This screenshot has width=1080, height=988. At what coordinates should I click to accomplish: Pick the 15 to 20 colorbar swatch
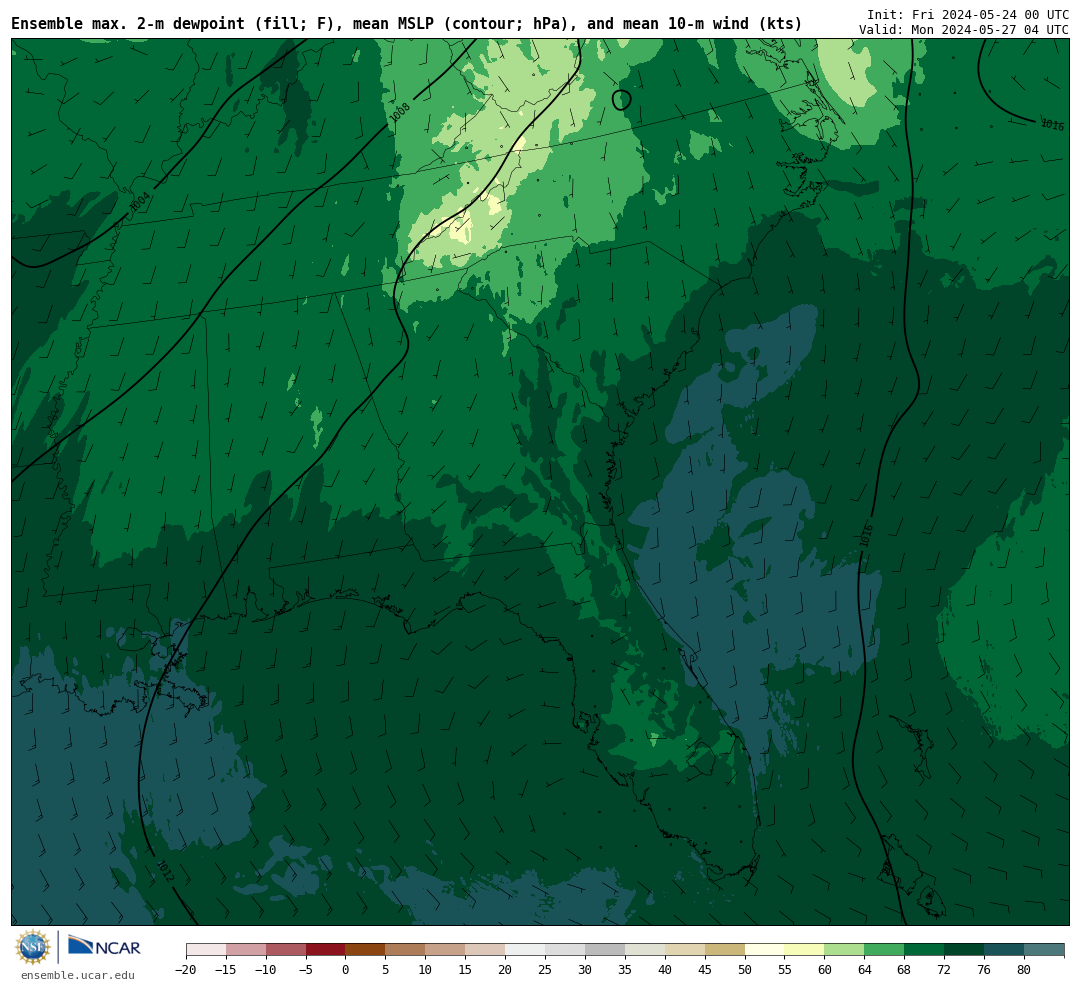pyautogui.click(x=486, y=950)
